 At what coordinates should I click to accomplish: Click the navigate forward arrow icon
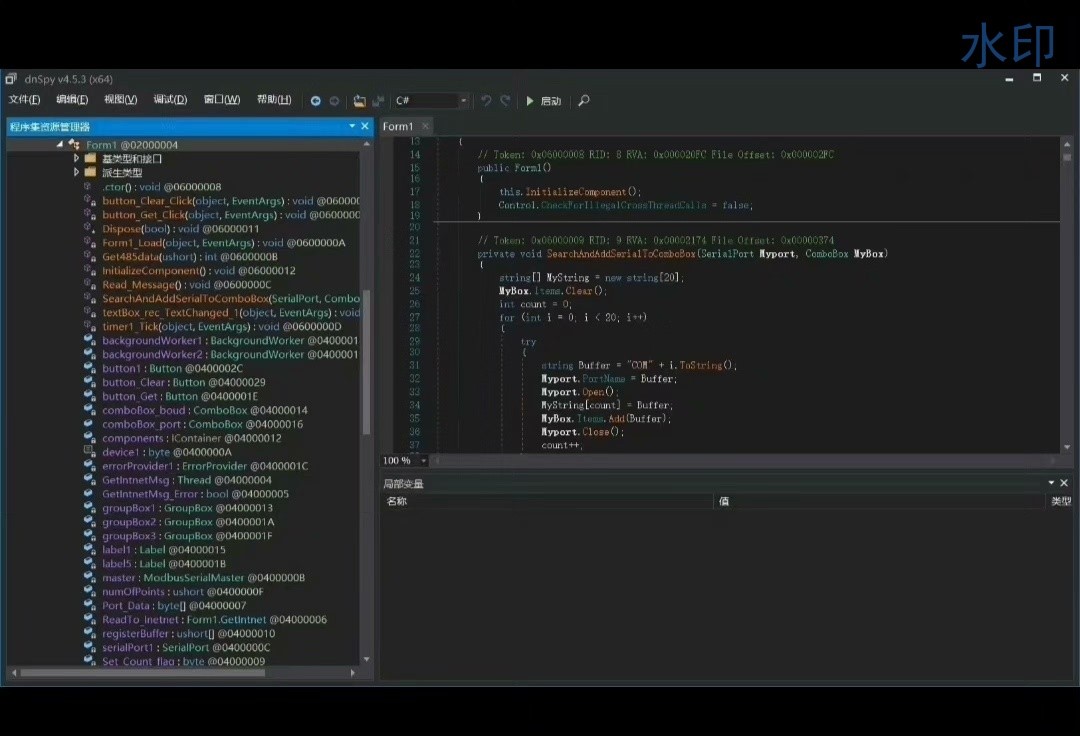(334, 101)
